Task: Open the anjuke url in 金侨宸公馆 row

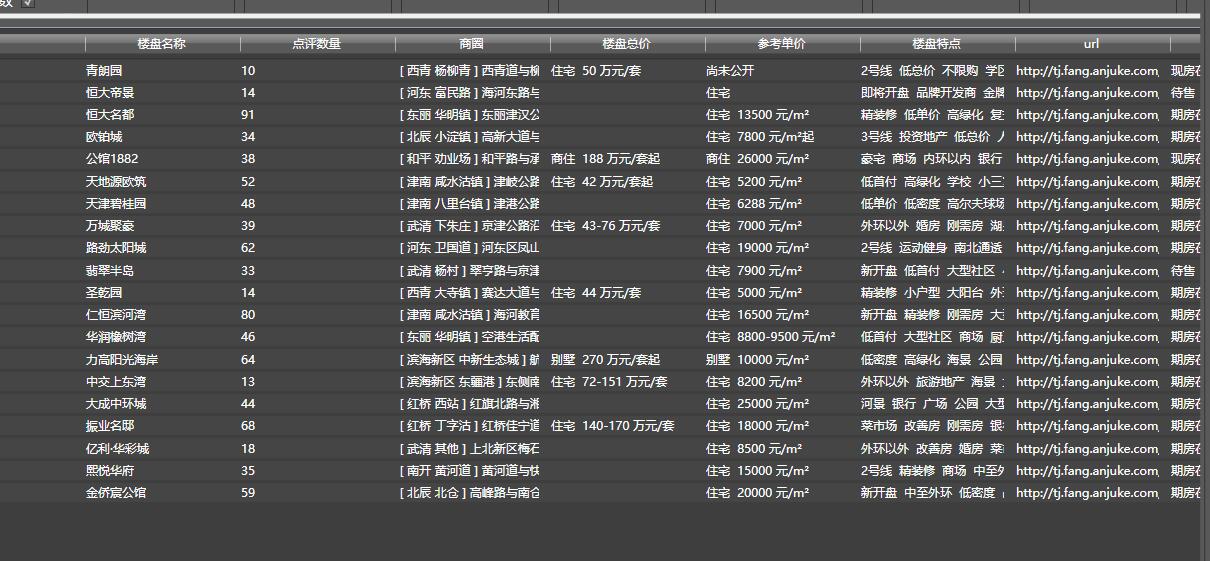Action: pyautogui.click(x=1088, y=493)
